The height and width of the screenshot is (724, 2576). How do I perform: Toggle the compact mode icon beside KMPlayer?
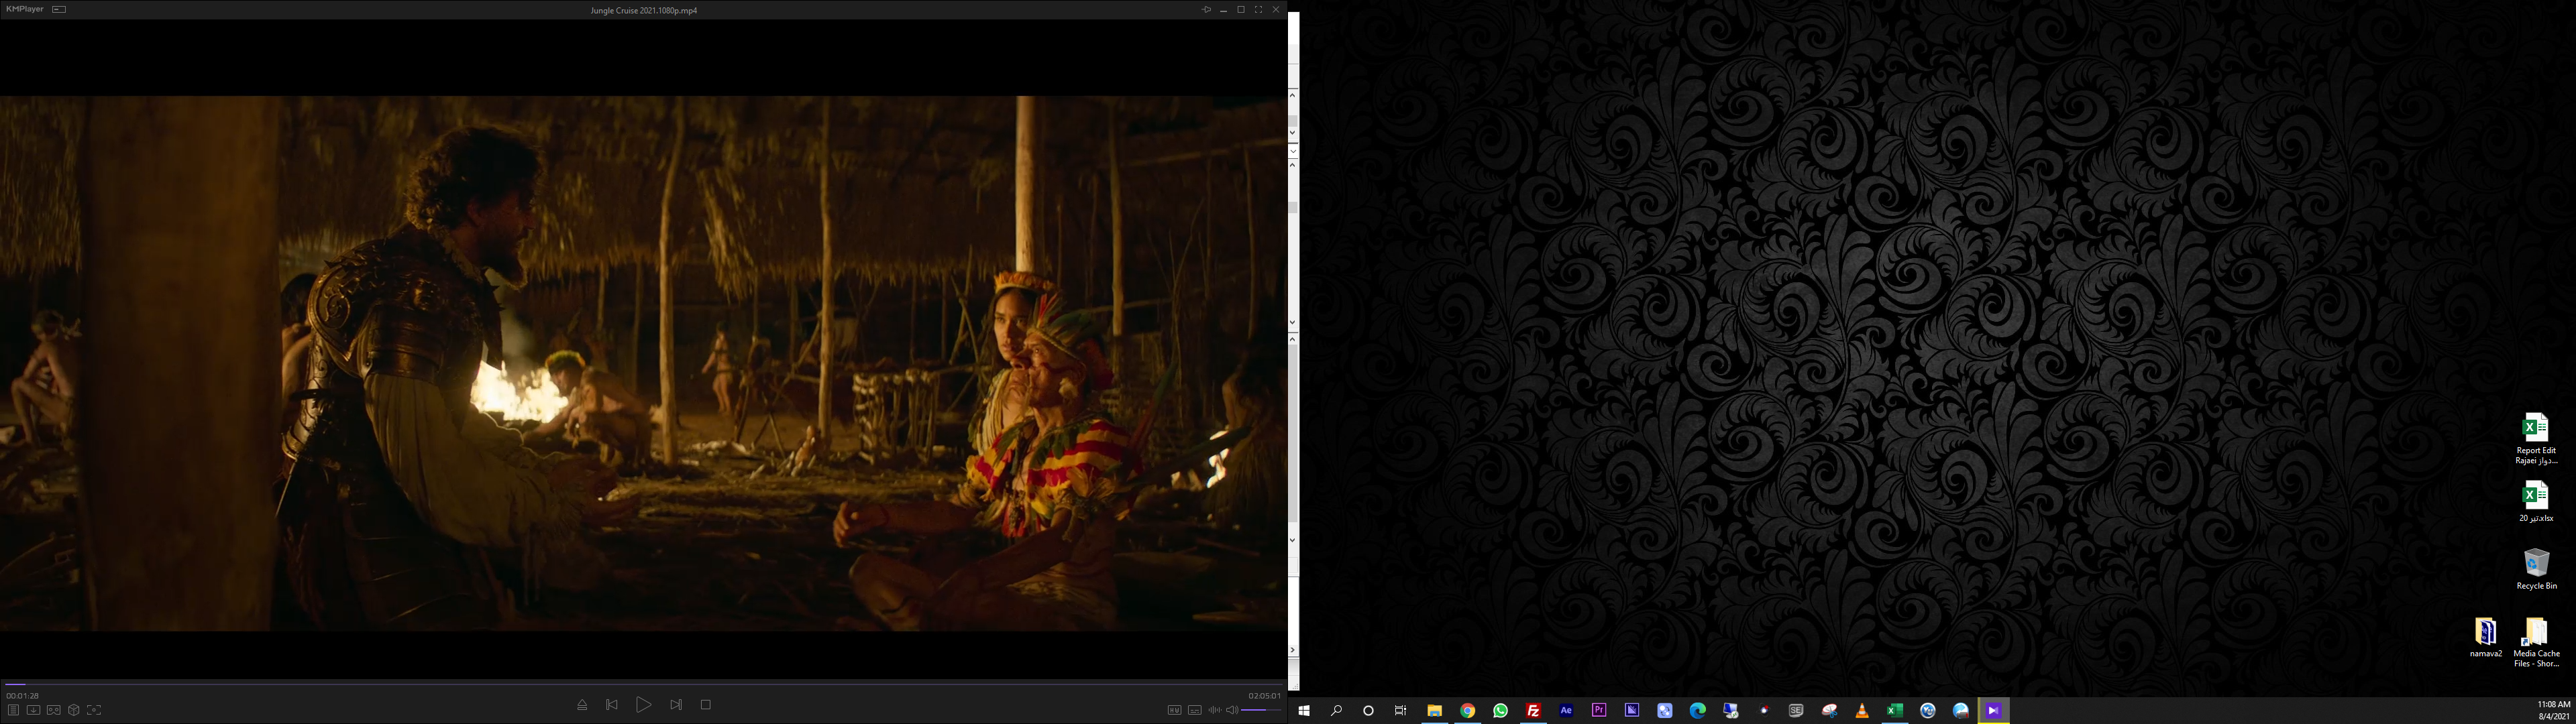(x=59, y=9)
